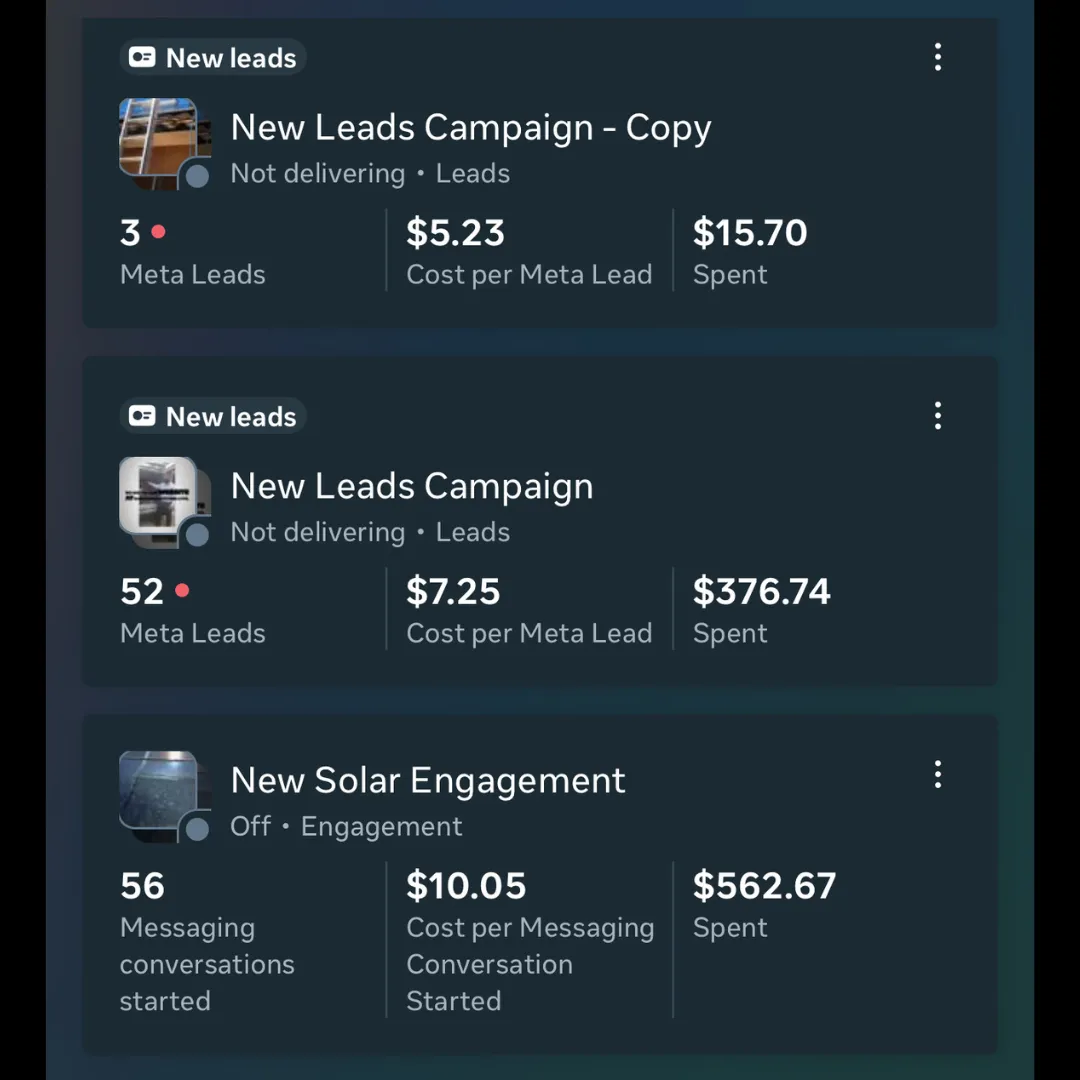Open three-dot menu for New Leads Campaign
The image size is (1080, 1080).
pos(937,416)
